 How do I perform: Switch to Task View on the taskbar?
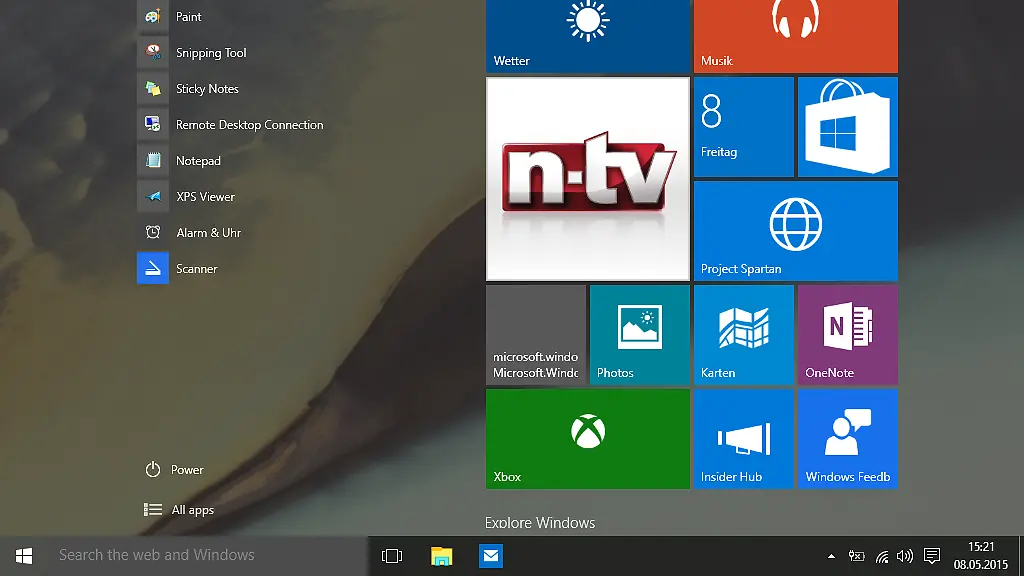[391, 555]
